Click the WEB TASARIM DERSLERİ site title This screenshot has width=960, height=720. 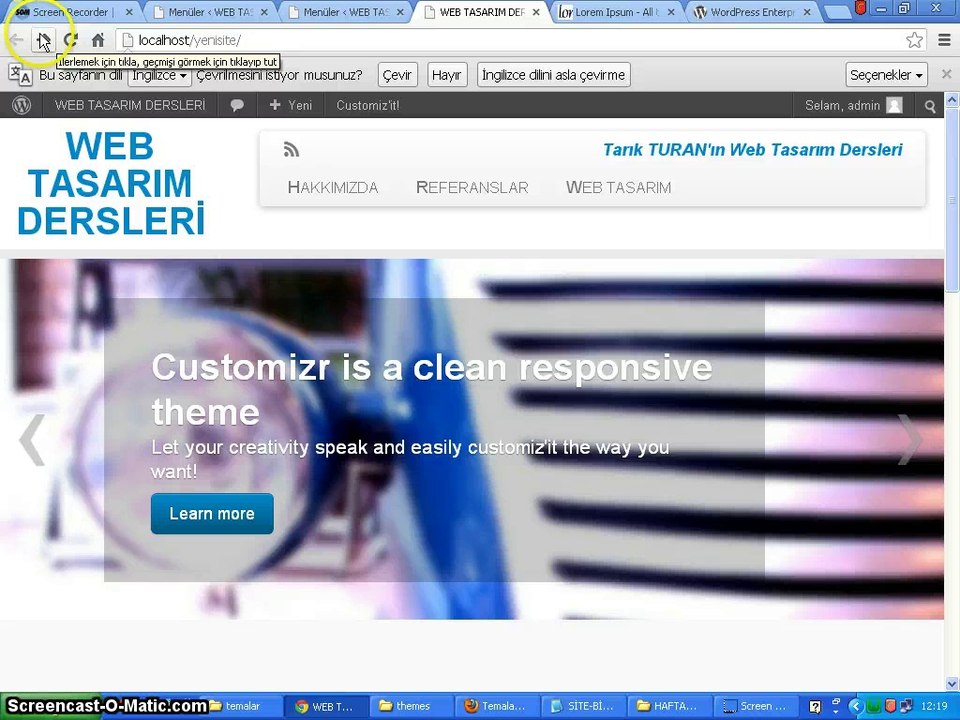tap(110, 183)
